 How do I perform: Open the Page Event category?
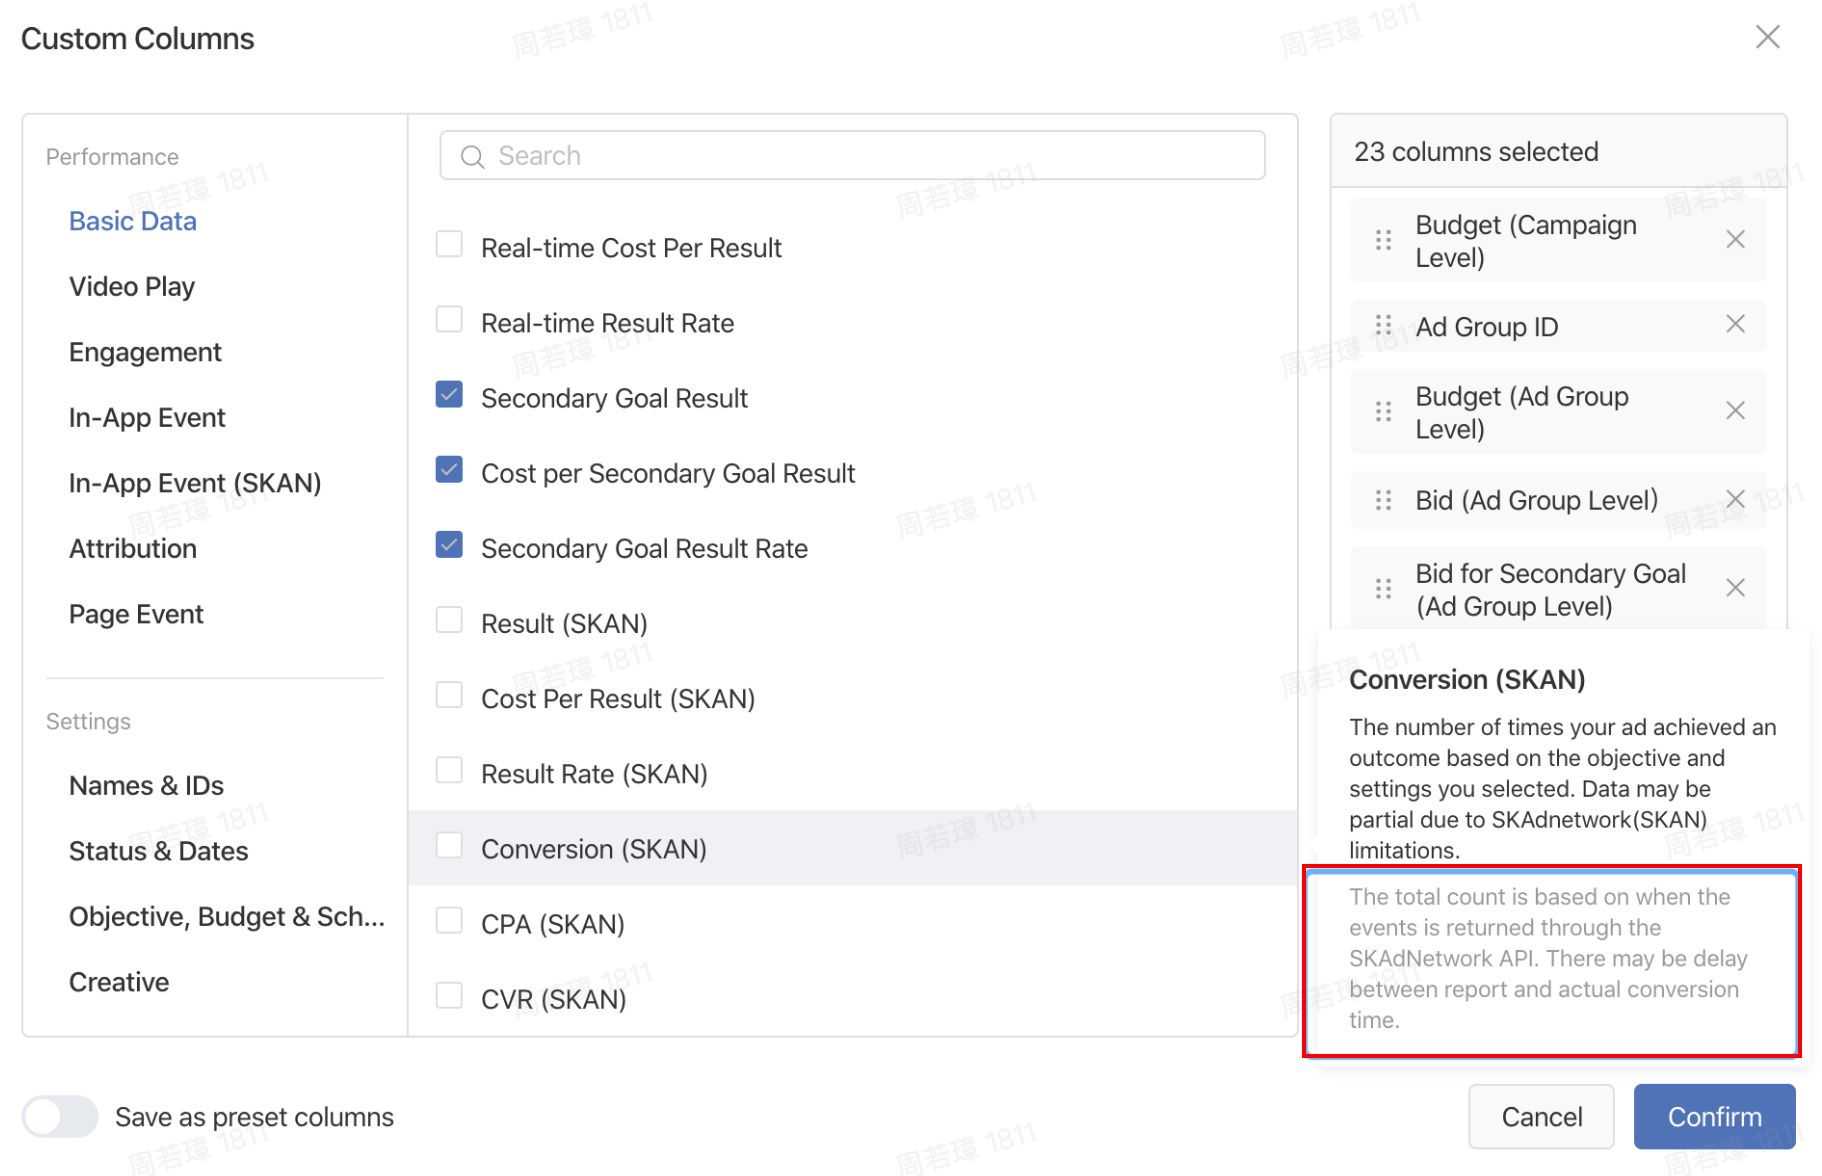[x=136, y=614]
